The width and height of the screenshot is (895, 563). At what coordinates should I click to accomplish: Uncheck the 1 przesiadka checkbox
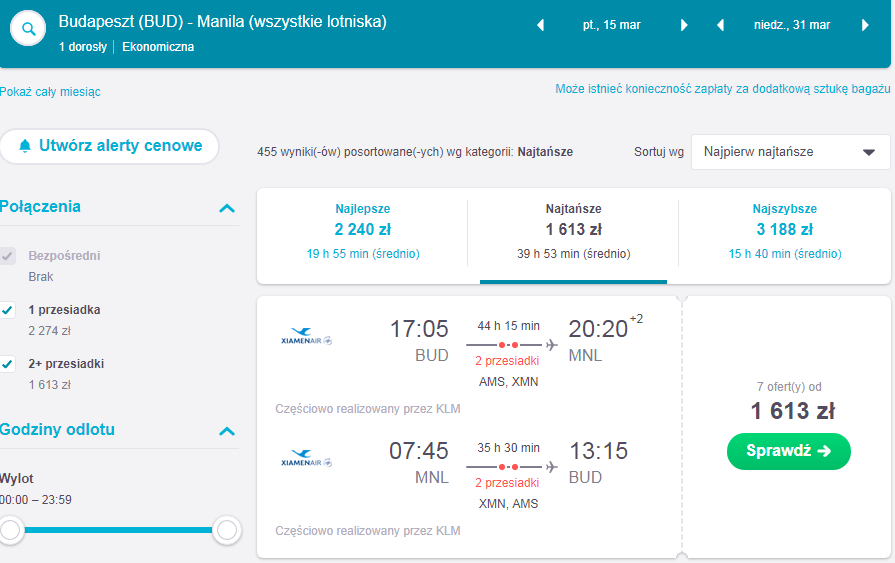coord(7,310)
